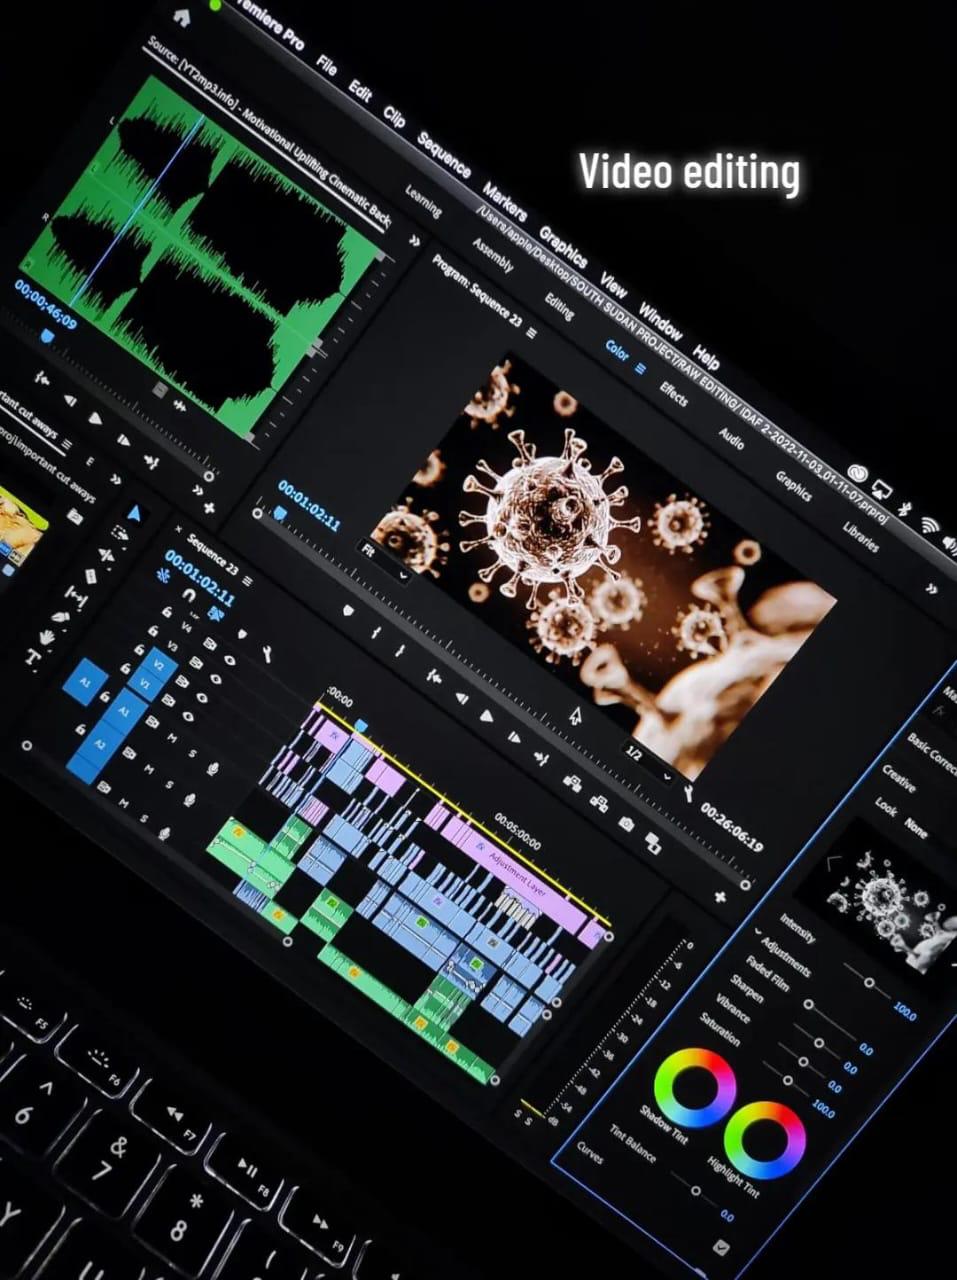Screen dimensions: 957x1280
Task: Open Sequence 23 timeline panel menu
Action: [x=247, y=581]
